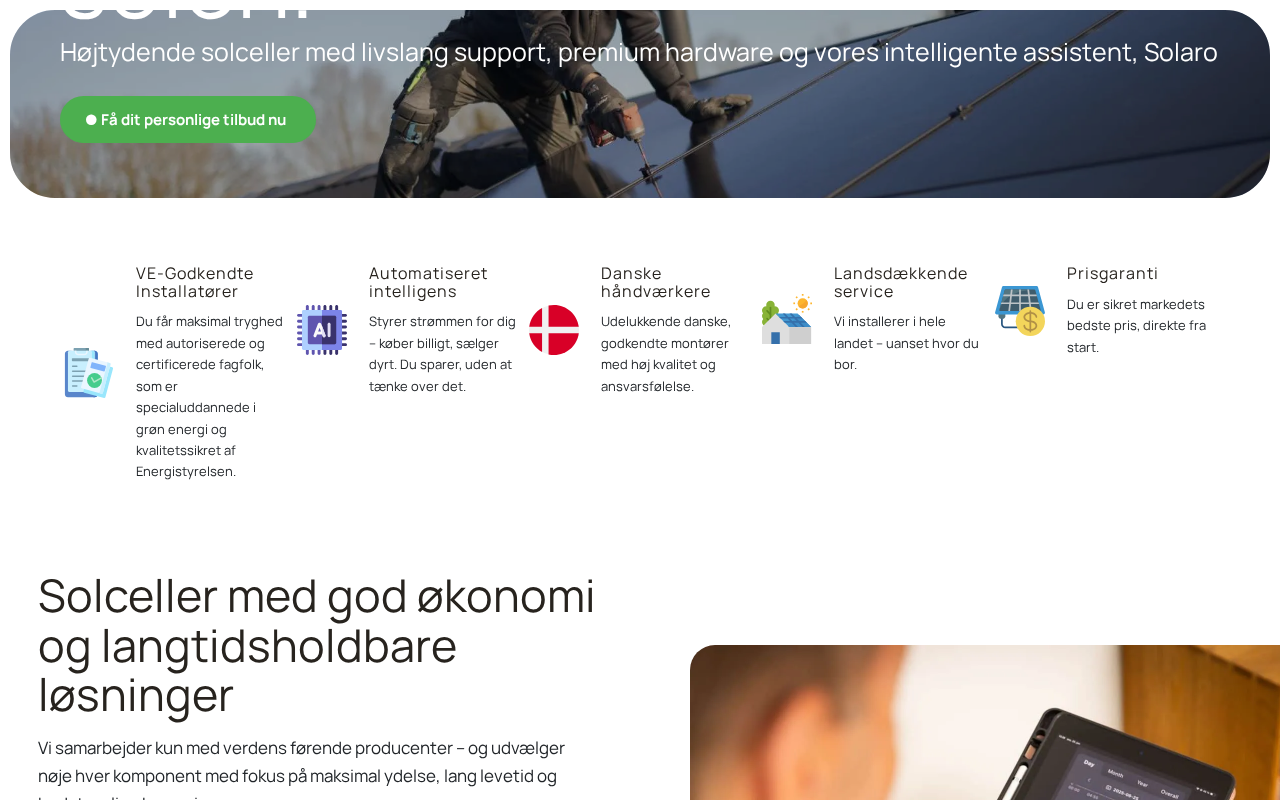
Task: Click the tablet photo thumbnail beside the økonomi heading
Action: pyautogui.click(x=985, y=722)
